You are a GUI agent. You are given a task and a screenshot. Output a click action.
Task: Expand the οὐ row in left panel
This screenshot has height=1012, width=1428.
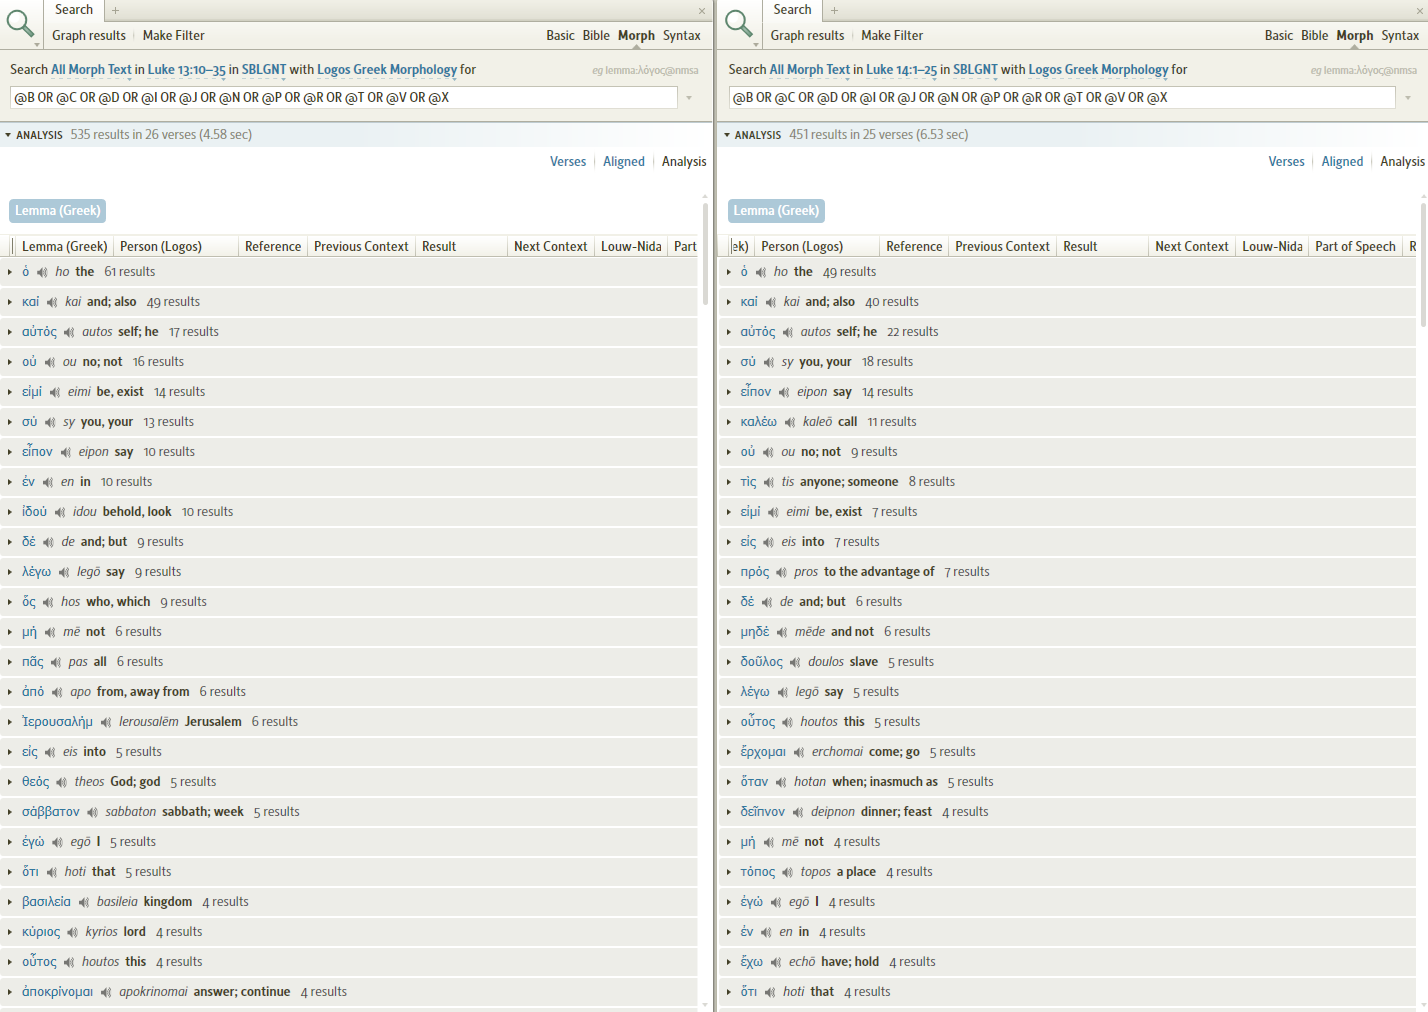(x=10, y=362)
